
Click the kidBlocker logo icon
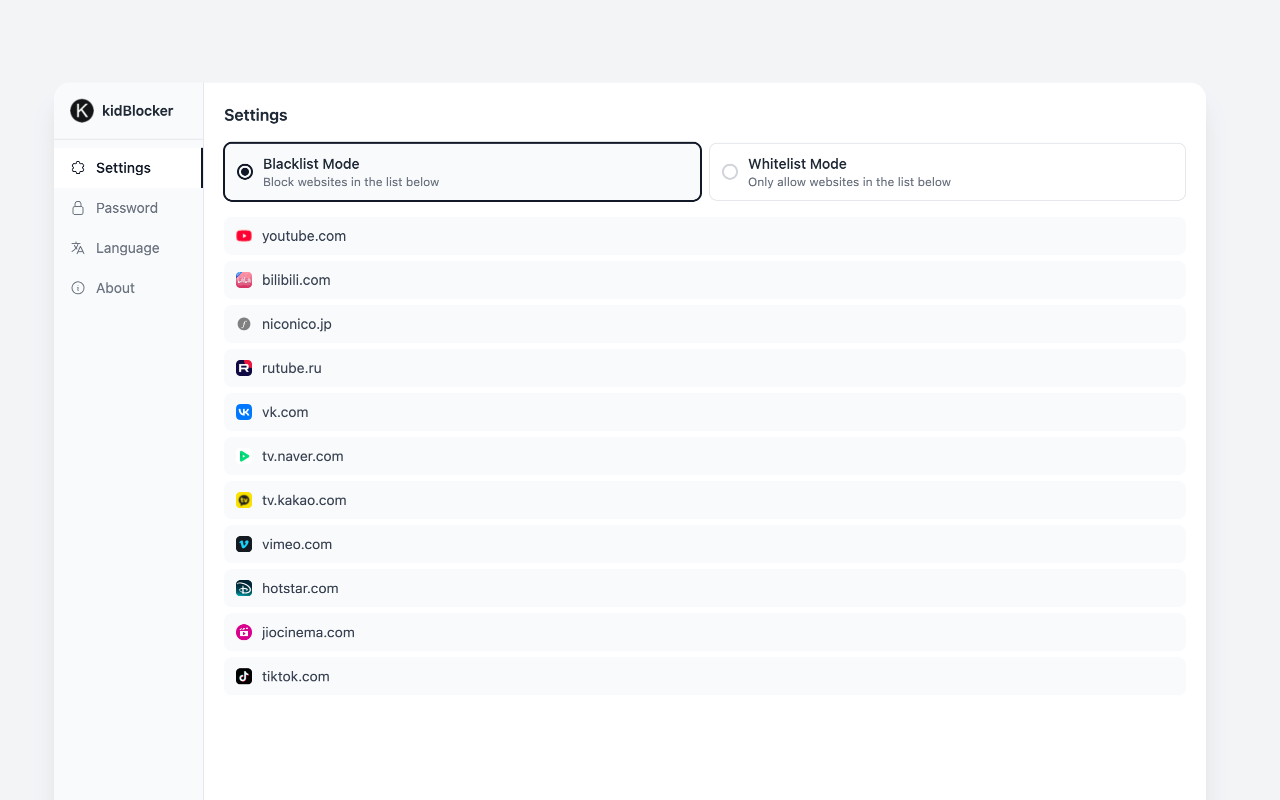pyautogui.click(x=82, y=111)
